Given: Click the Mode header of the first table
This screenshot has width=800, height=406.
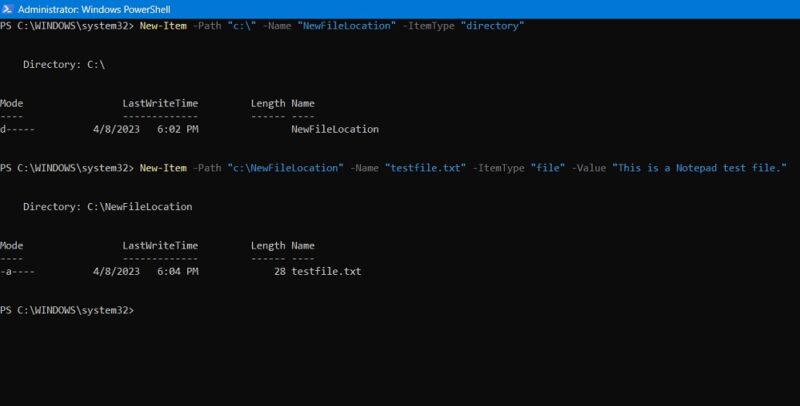Looking at the screenshot, I should 12,103.
